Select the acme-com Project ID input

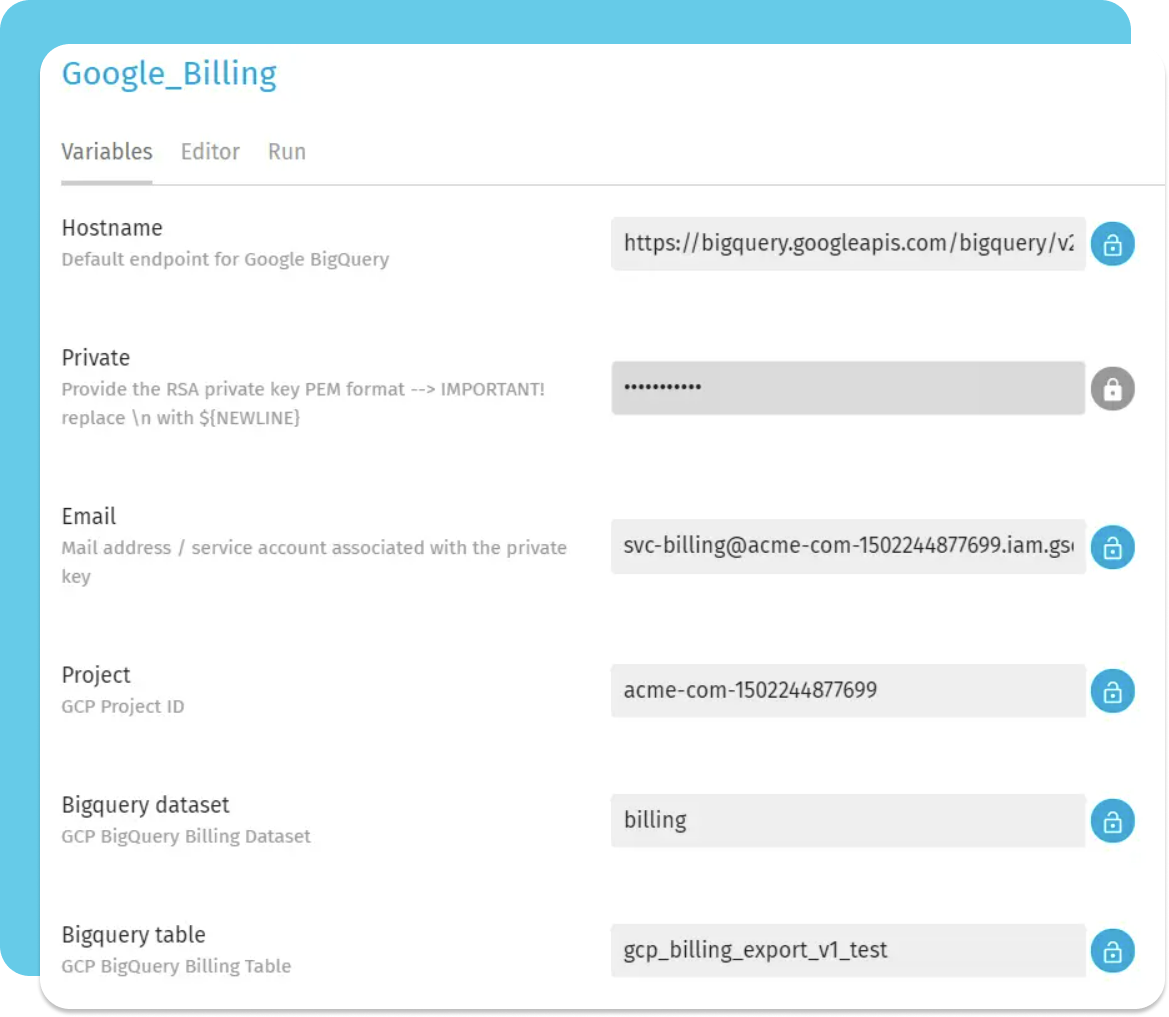coord(848,690)
